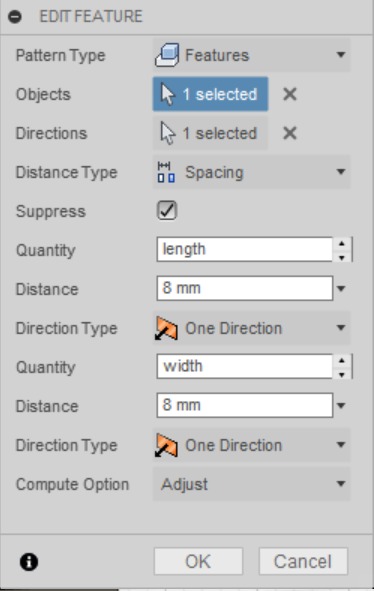Open first Distance field dropdown arrow

click(x=341, y=289)
